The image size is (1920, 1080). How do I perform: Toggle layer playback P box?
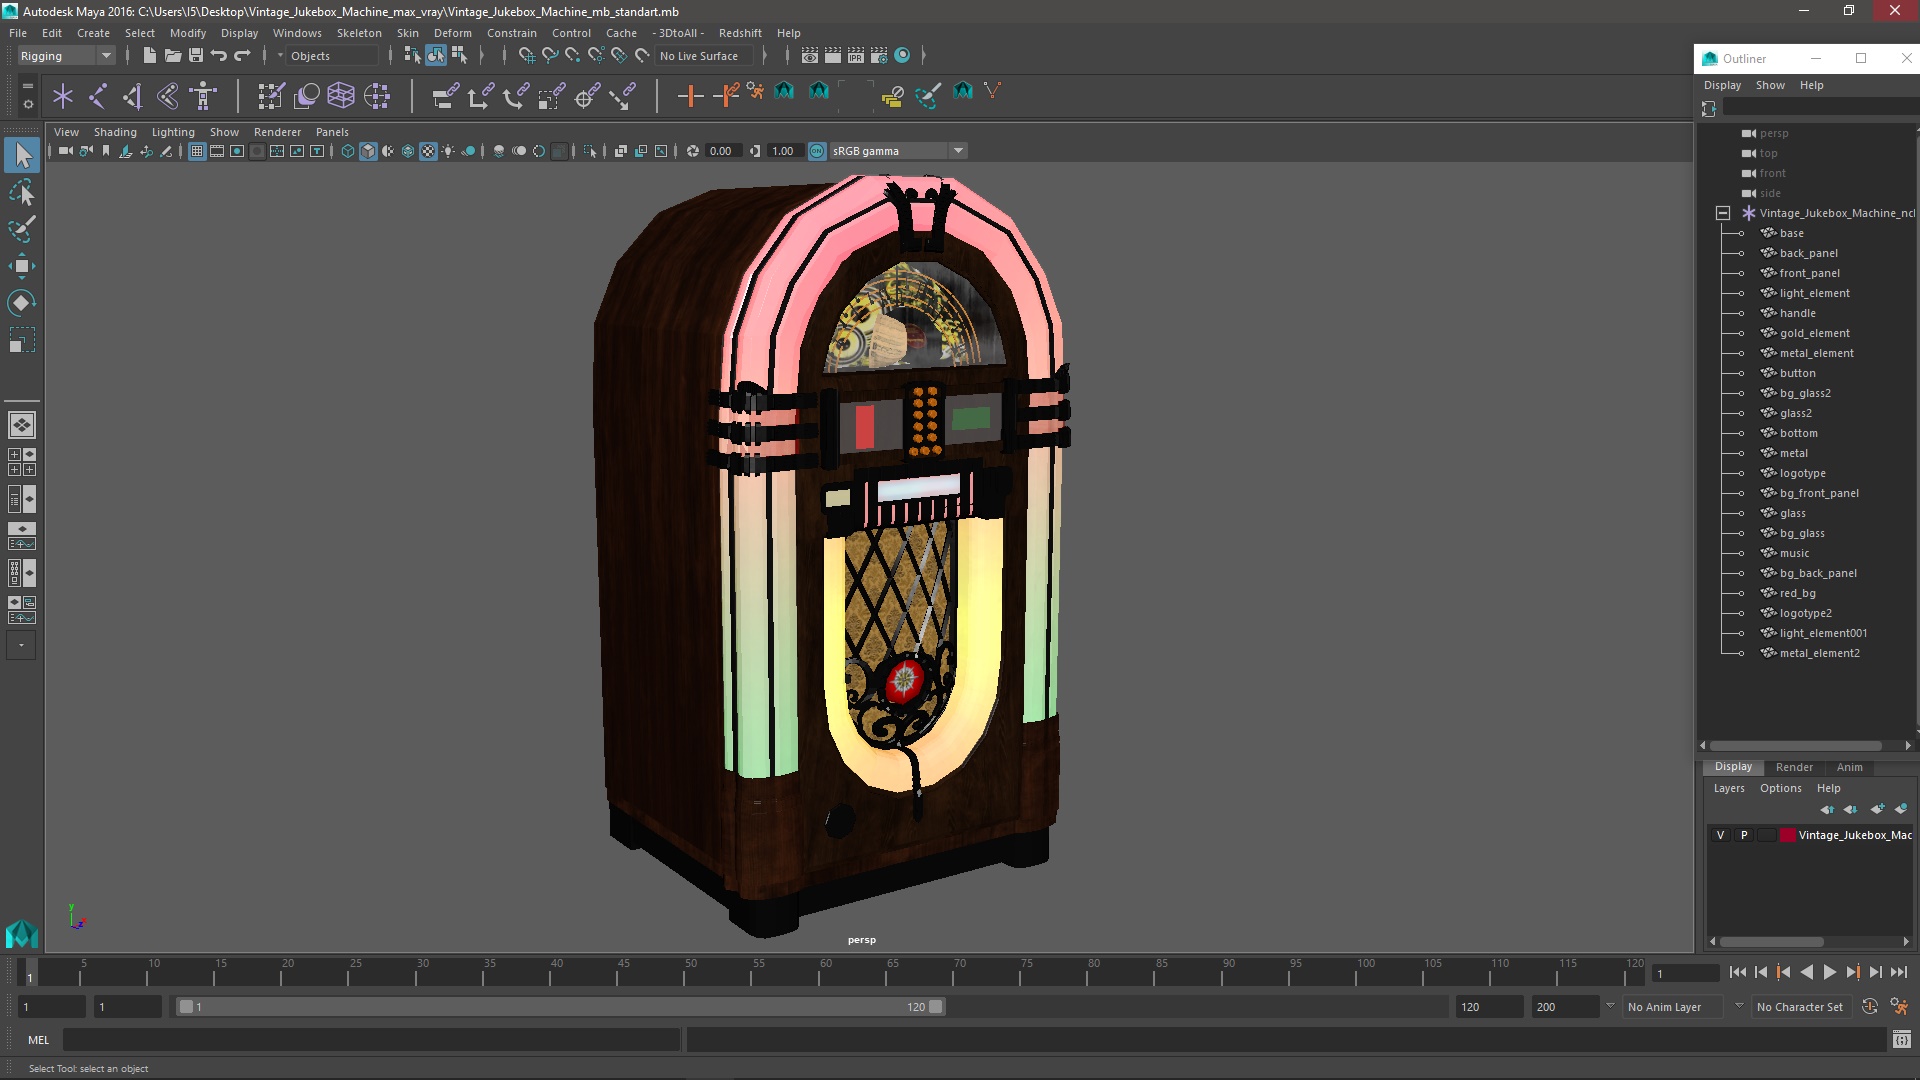[1744, 835]
